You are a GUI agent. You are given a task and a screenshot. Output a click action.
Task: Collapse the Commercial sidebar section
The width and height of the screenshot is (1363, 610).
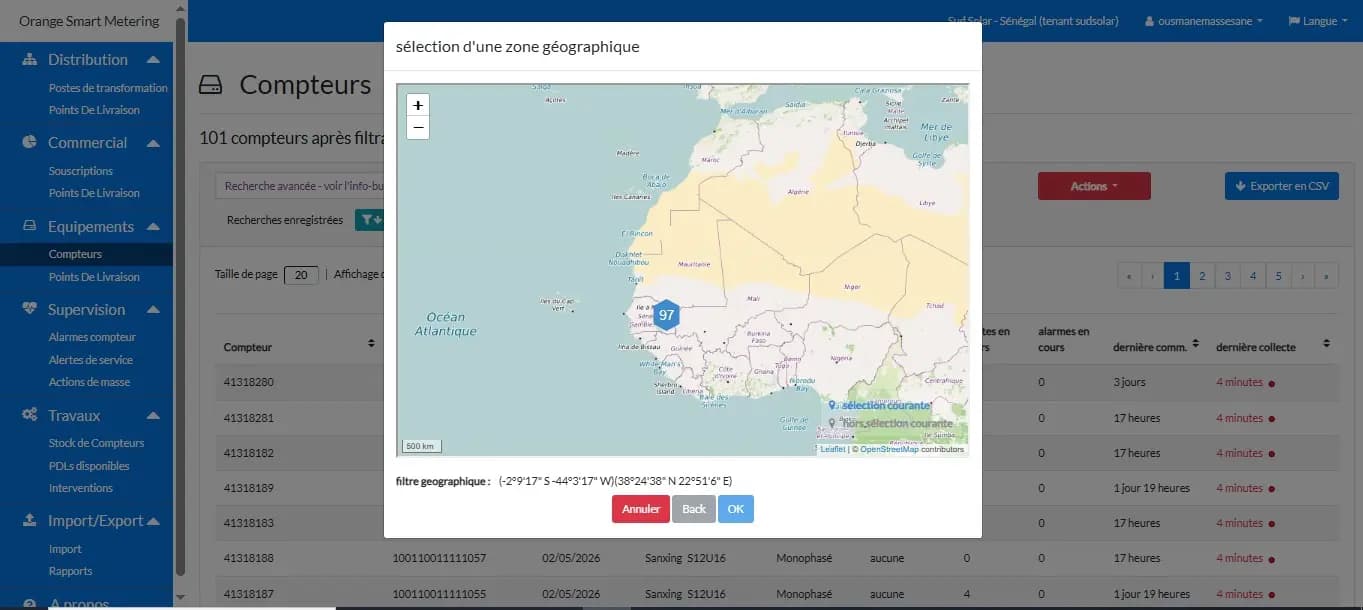tap(153, 143)
